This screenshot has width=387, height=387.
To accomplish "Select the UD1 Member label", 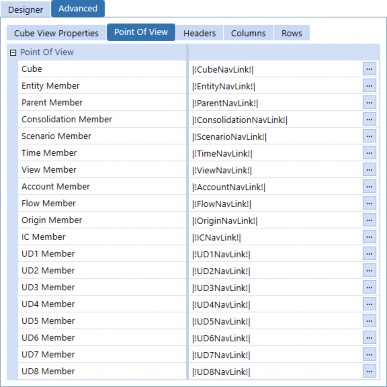I will click(48, 254).
